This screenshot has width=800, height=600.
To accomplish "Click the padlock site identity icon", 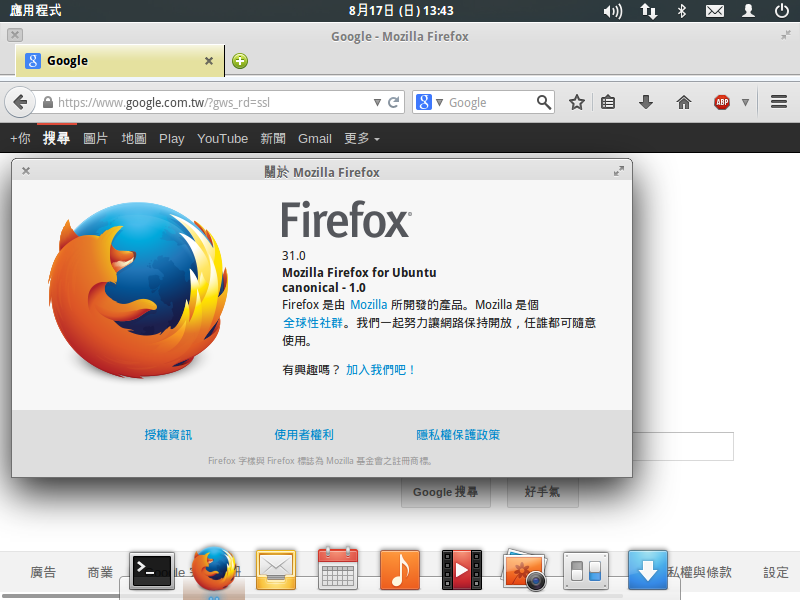I will [48, 103].
